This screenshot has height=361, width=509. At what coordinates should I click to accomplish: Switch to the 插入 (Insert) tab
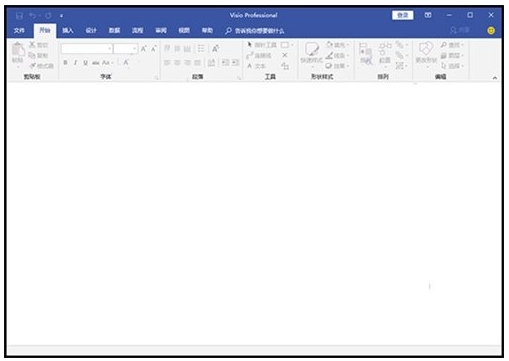(68, 31)
